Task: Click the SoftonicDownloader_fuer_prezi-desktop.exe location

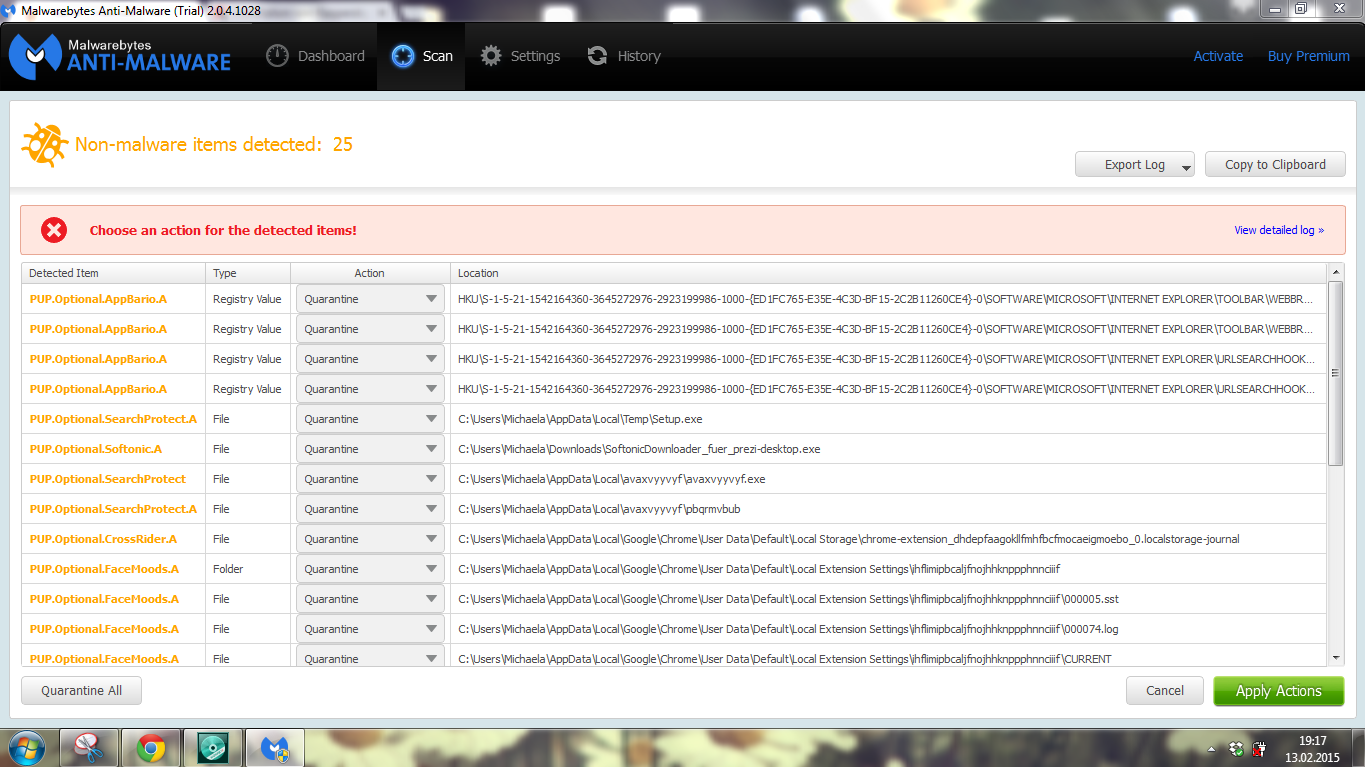Action: [x=639, y=449]
